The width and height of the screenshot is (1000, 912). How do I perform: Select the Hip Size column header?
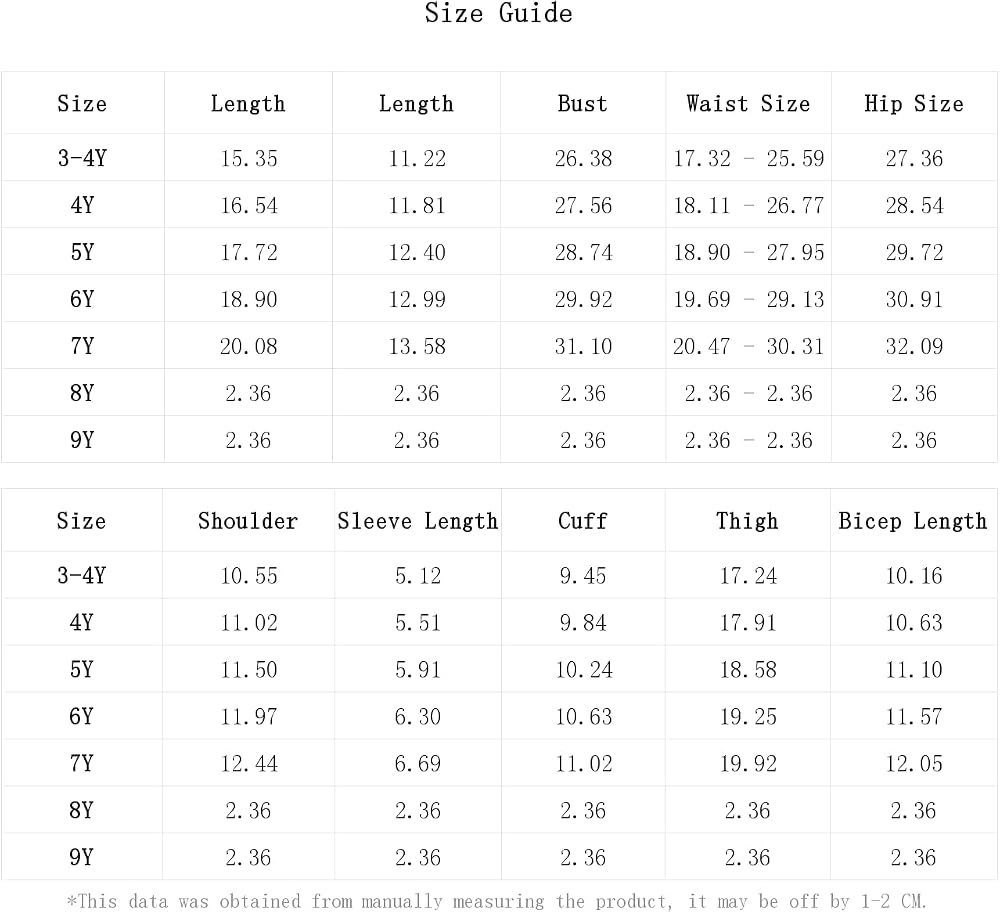tap(913, 103)
